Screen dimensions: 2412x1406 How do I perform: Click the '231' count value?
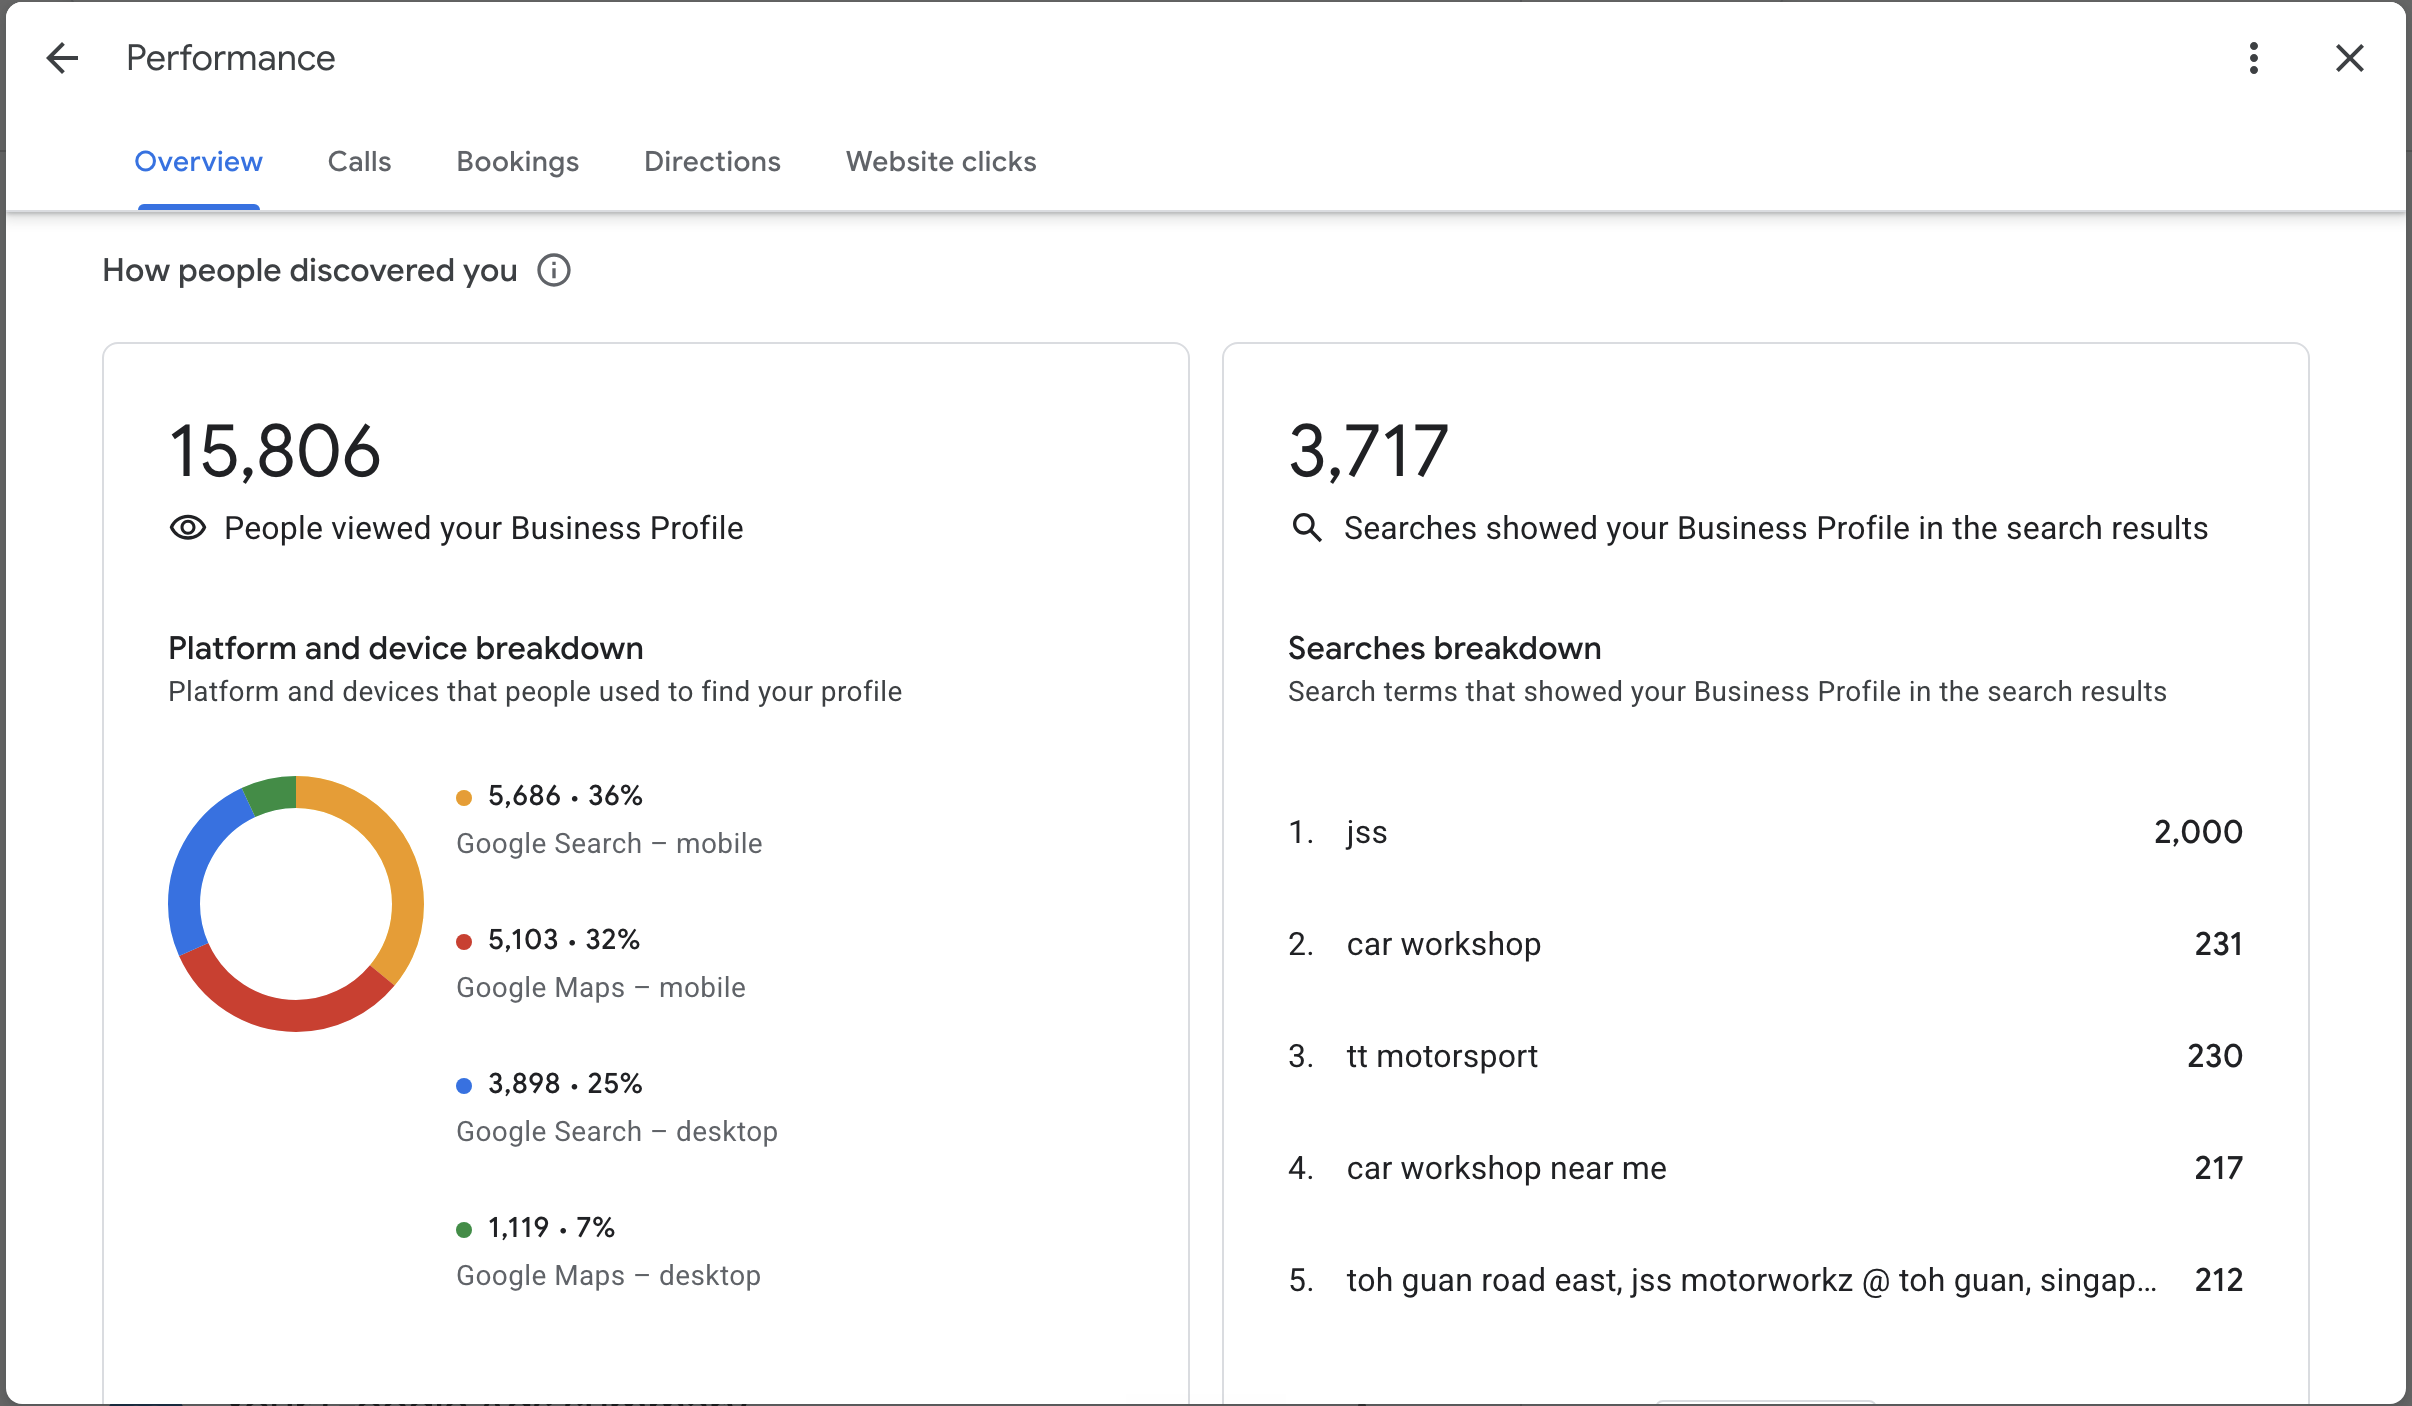(2218, 944)
